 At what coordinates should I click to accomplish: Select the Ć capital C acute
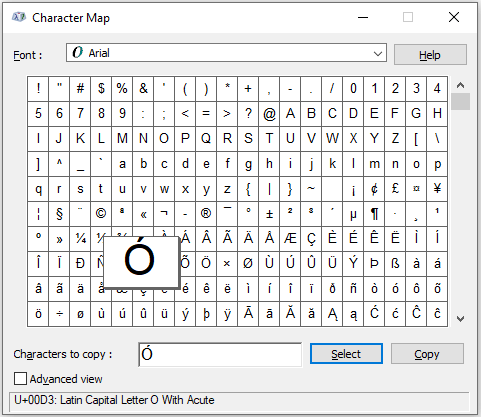point(374,314)
